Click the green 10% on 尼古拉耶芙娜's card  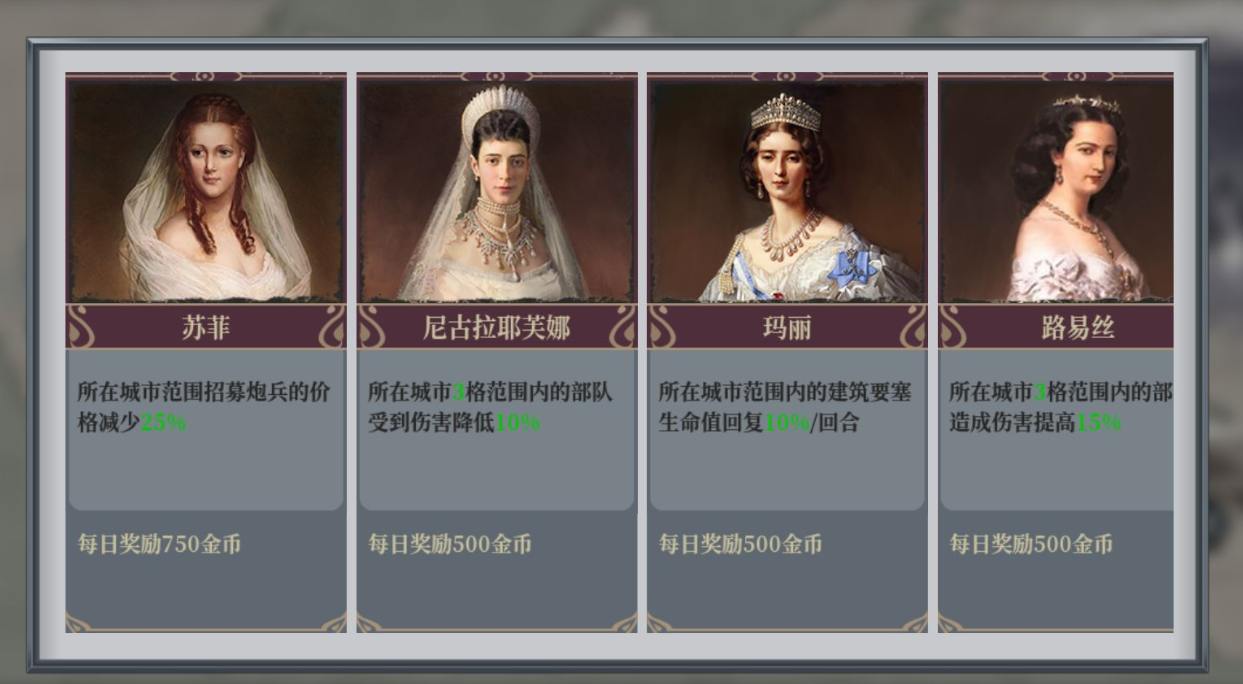coord(517,422)
